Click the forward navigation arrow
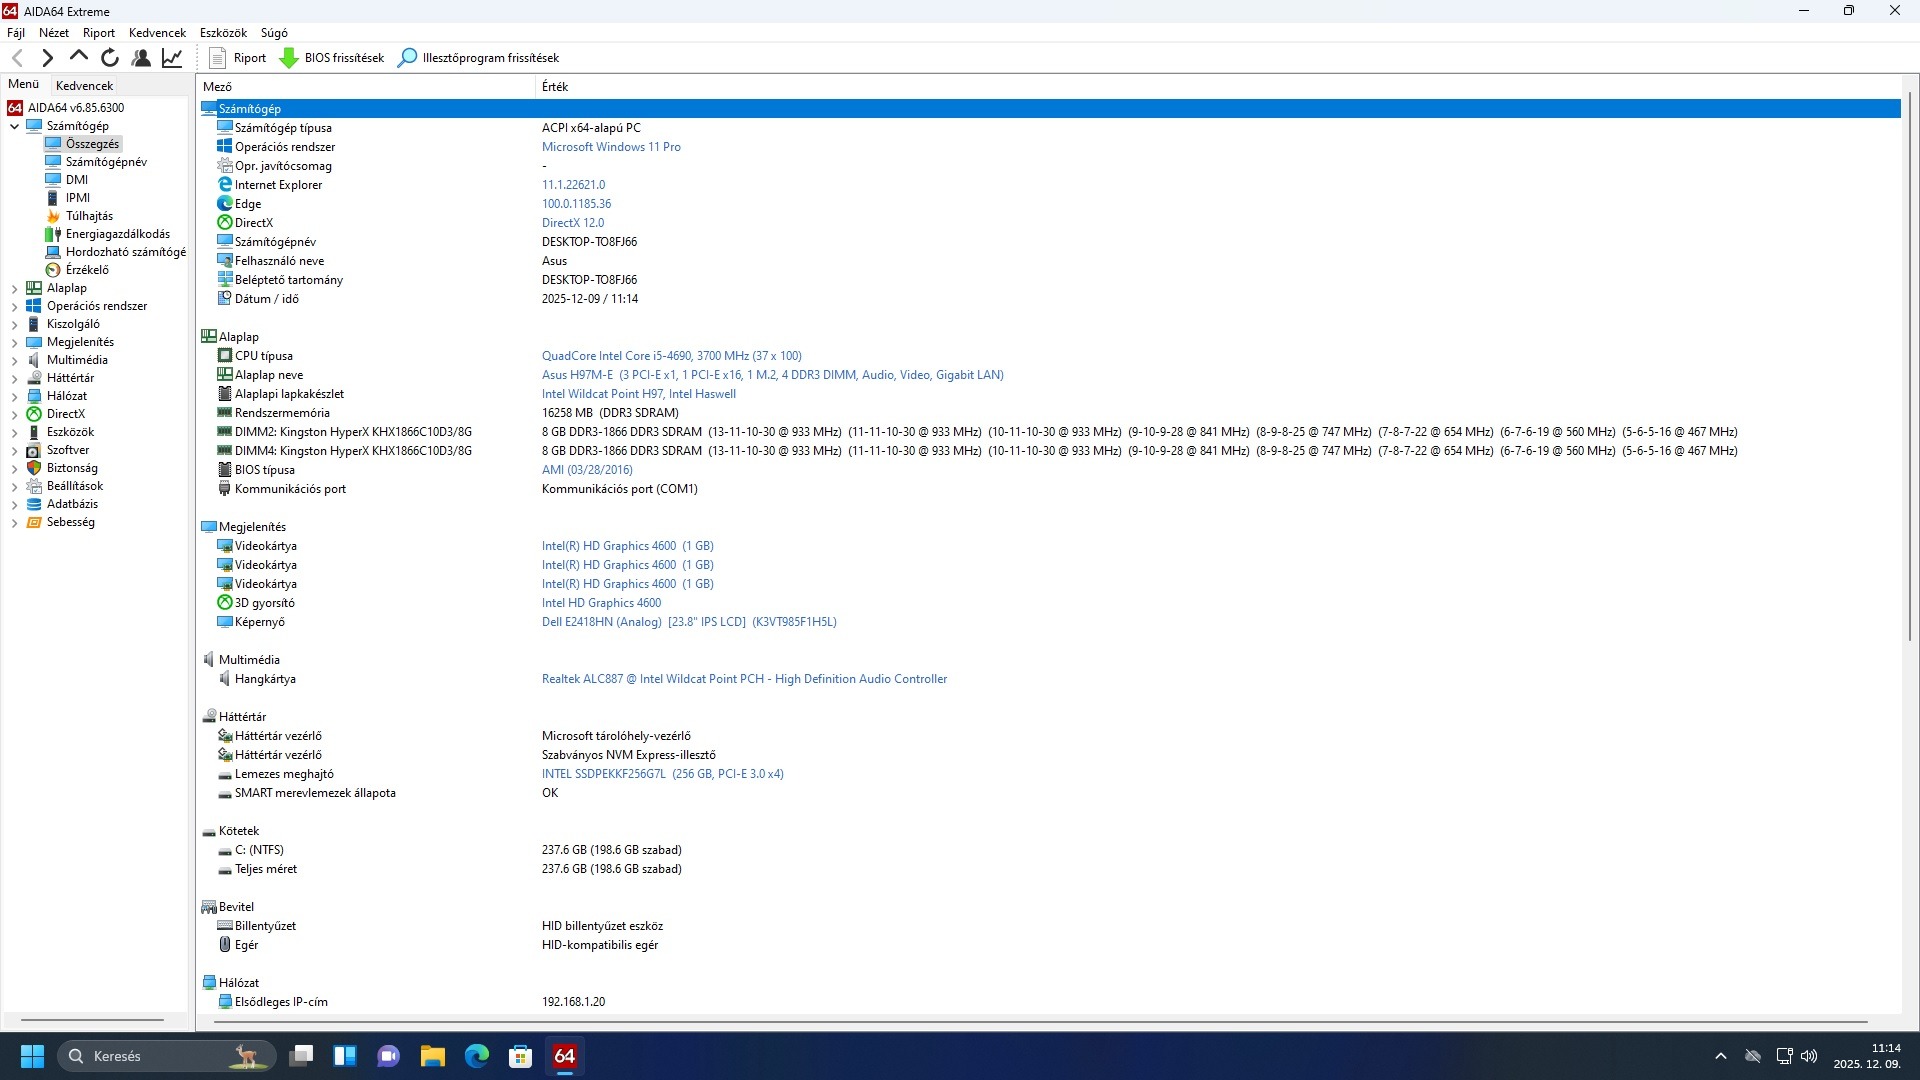The height and width of the screenshot is (1080, 1920). click(x=47, y=58)
